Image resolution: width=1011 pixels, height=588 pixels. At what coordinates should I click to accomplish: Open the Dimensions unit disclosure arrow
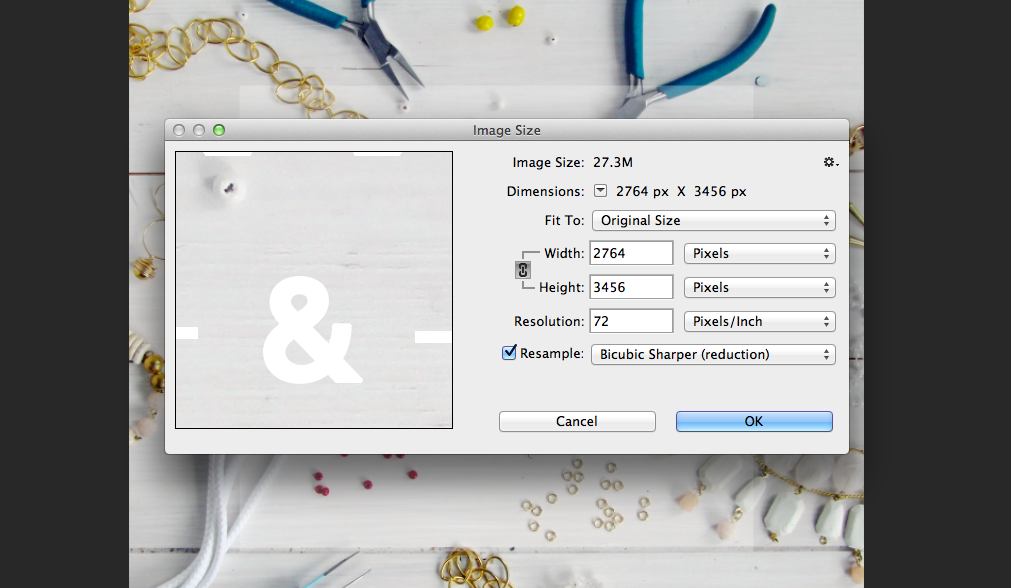(600, 191)
